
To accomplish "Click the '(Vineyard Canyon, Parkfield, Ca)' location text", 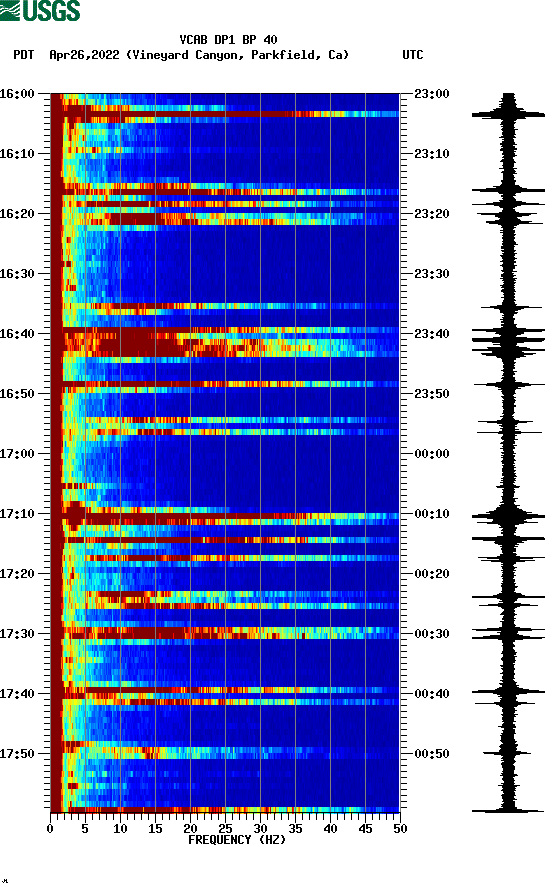I will click(x=237, y=55).
